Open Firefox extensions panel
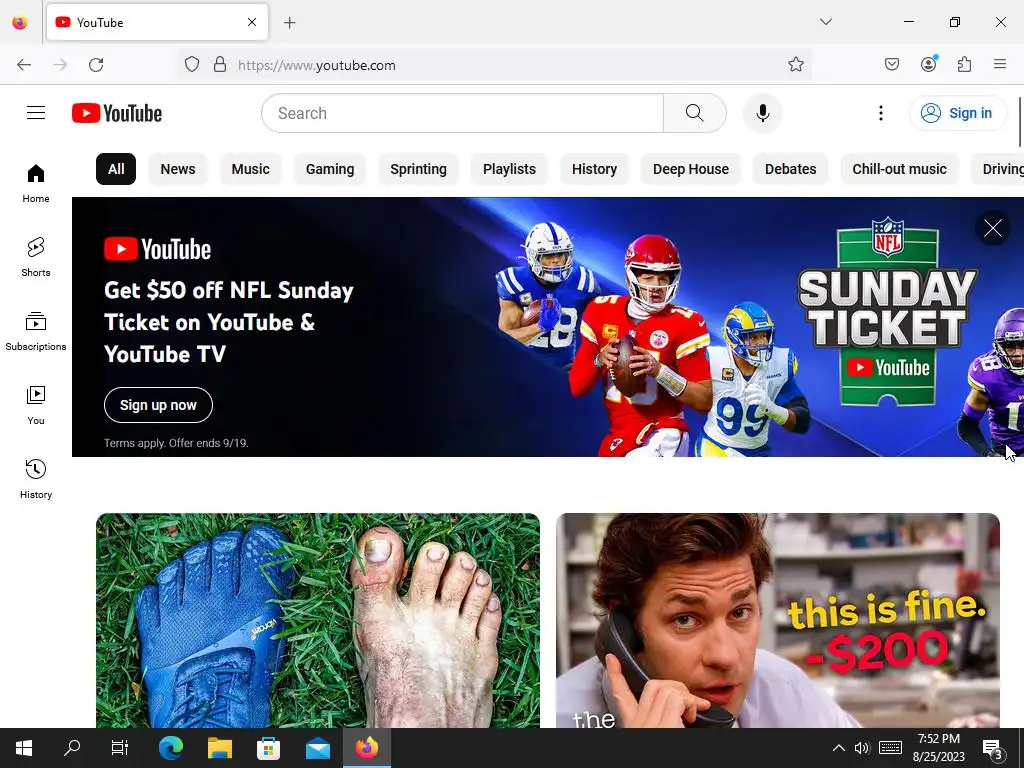 (965, 64)
